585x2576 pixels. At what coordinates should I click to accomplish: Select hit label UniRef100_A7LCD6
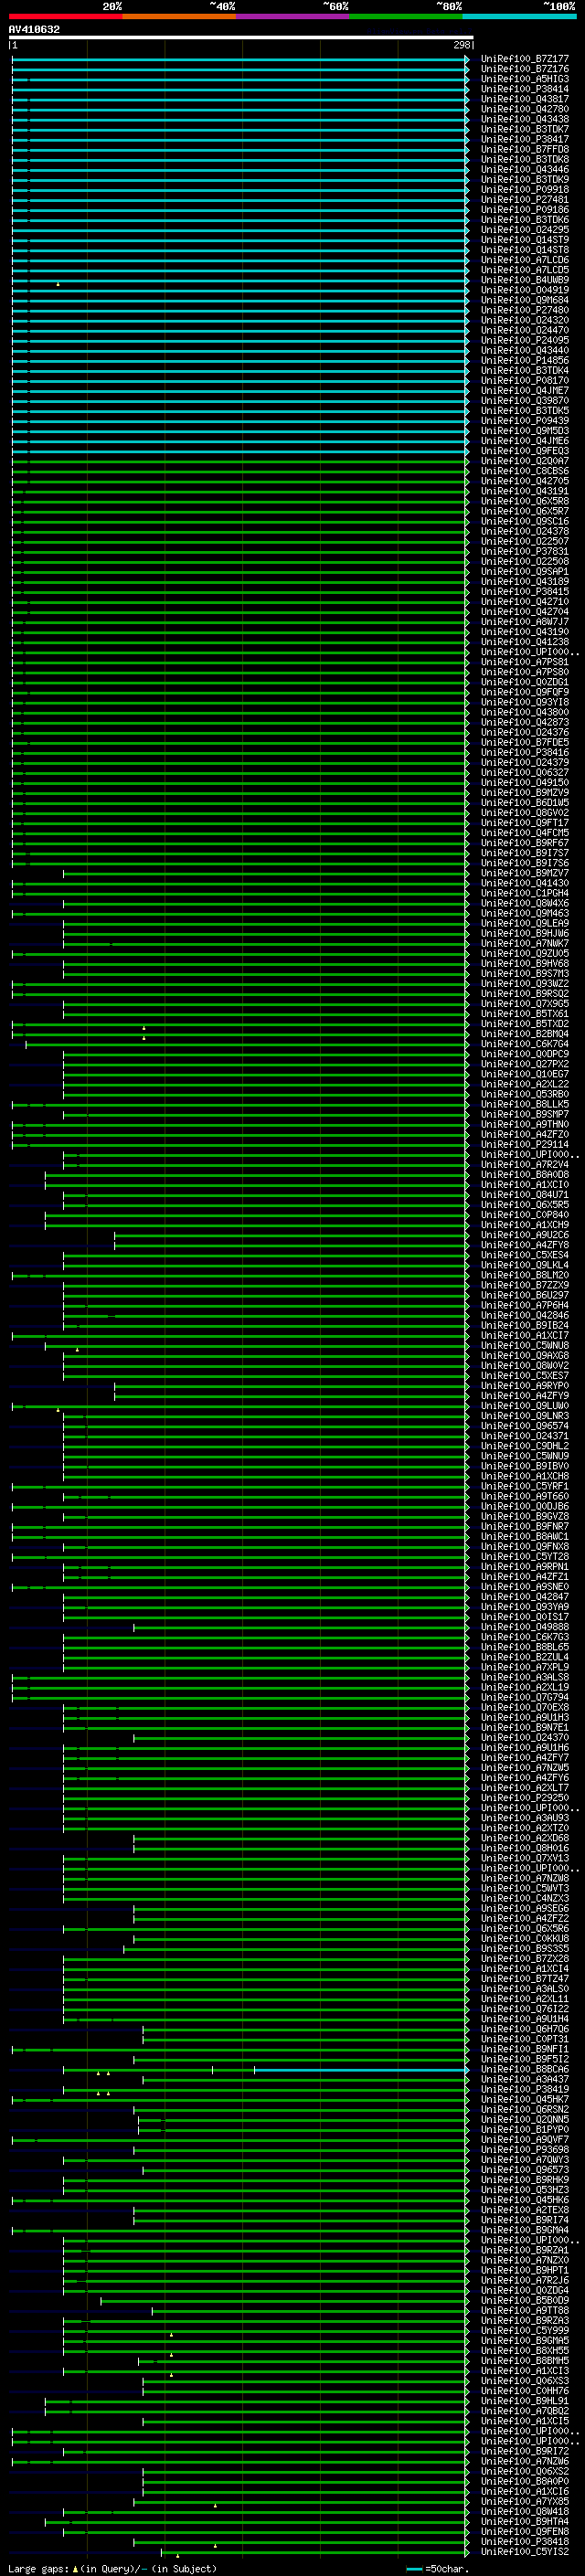525,260
